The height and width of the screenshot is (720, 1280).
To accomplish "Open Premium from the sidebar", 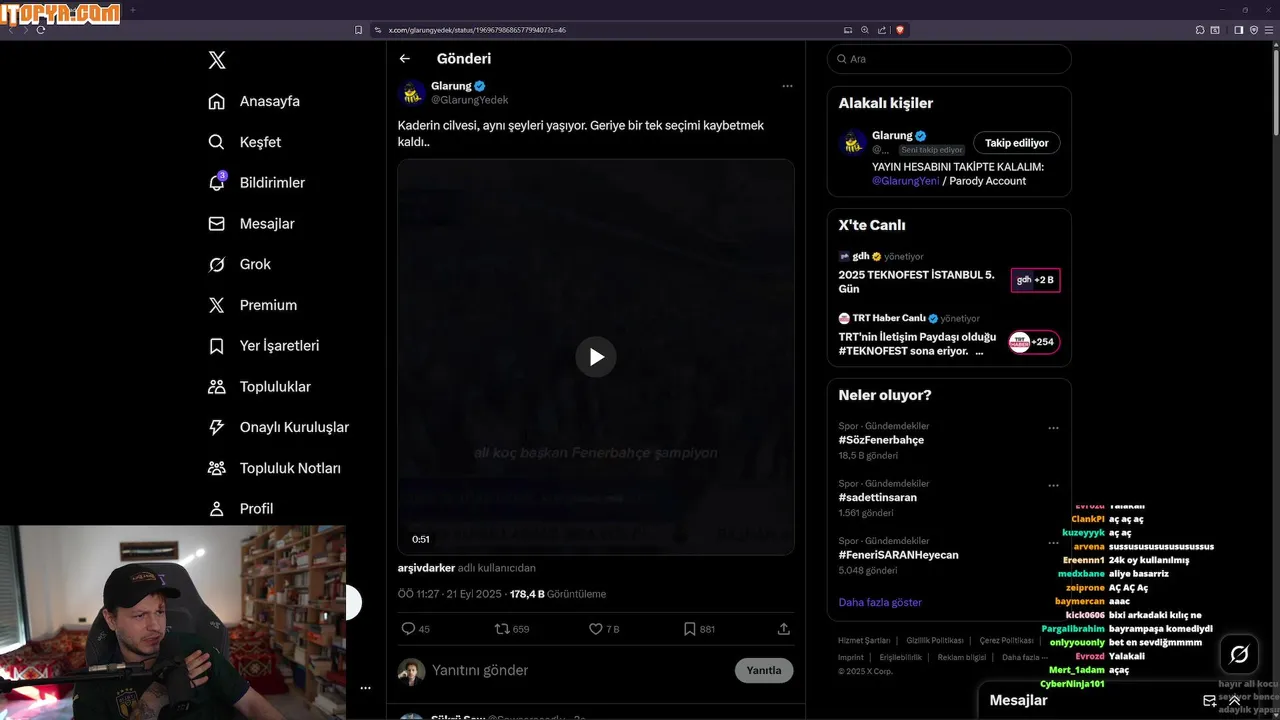I will 252,305.
